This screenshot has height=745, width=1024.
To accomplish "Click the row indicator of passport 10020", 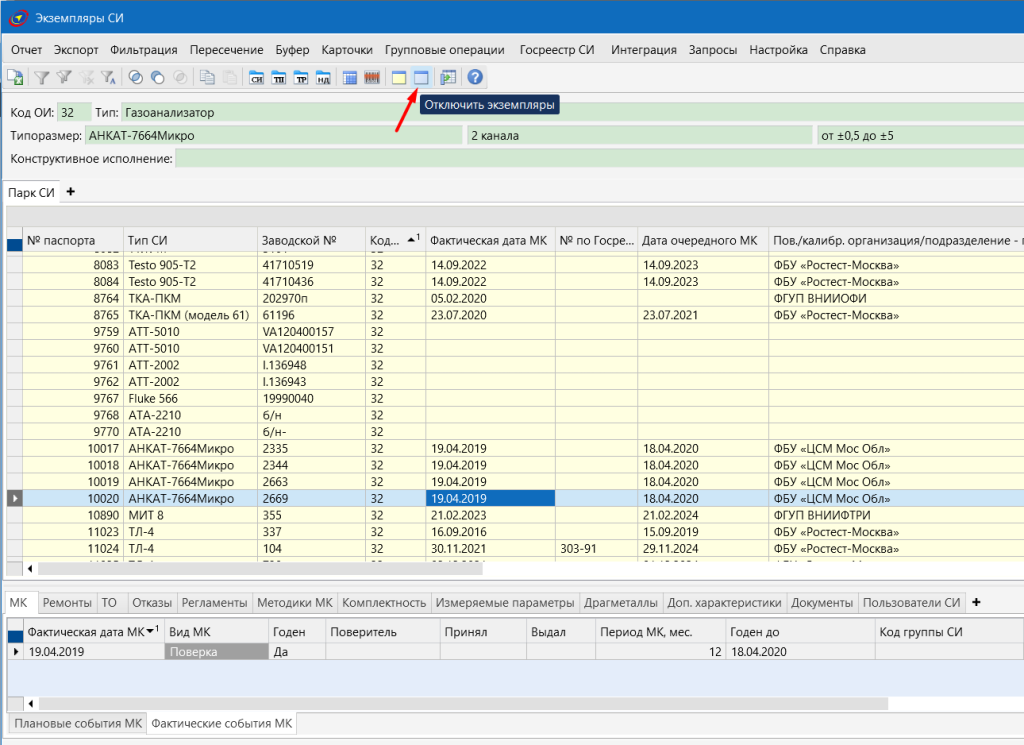I will click(14, 498).
